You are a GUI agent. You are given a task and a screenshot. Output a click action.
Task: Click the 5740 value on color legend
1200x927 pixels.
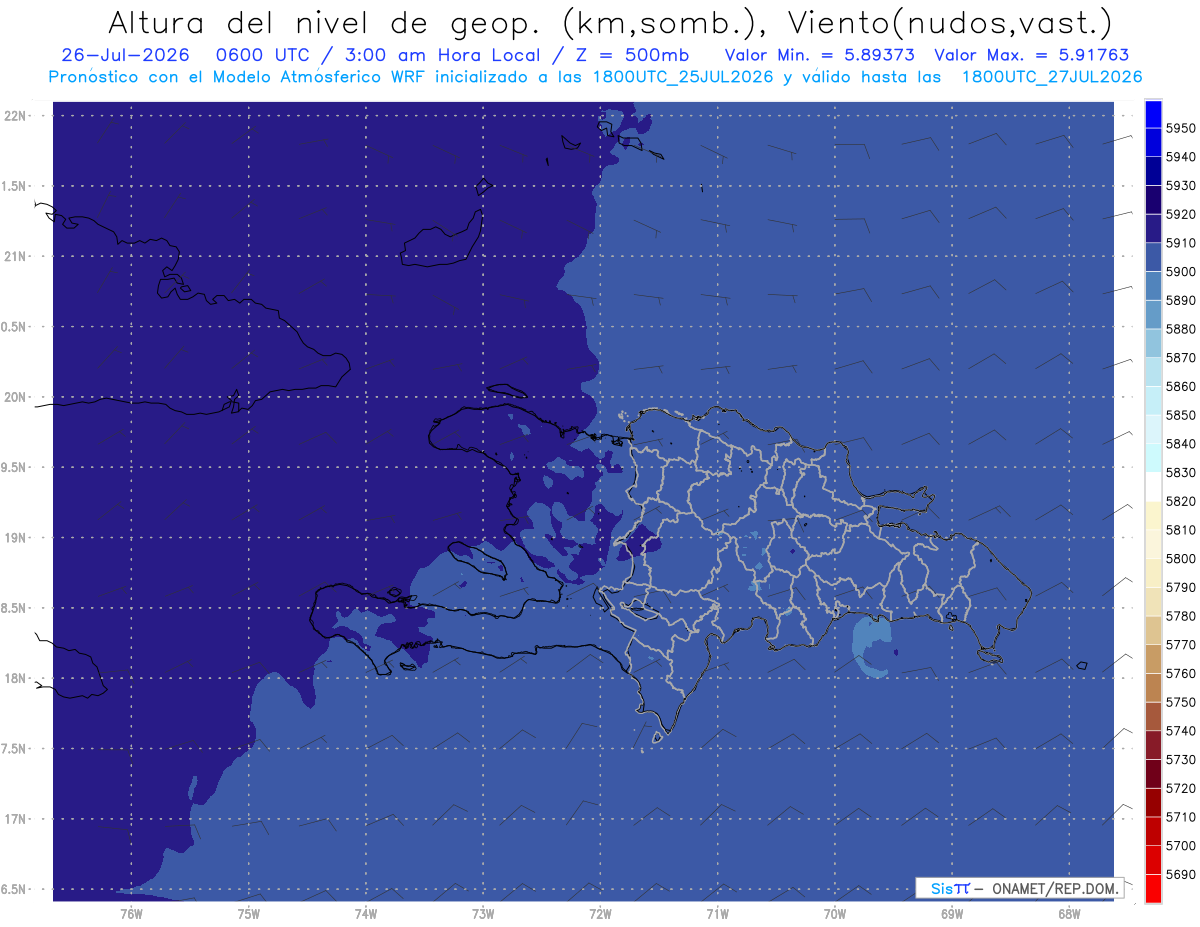point(1181,731)
